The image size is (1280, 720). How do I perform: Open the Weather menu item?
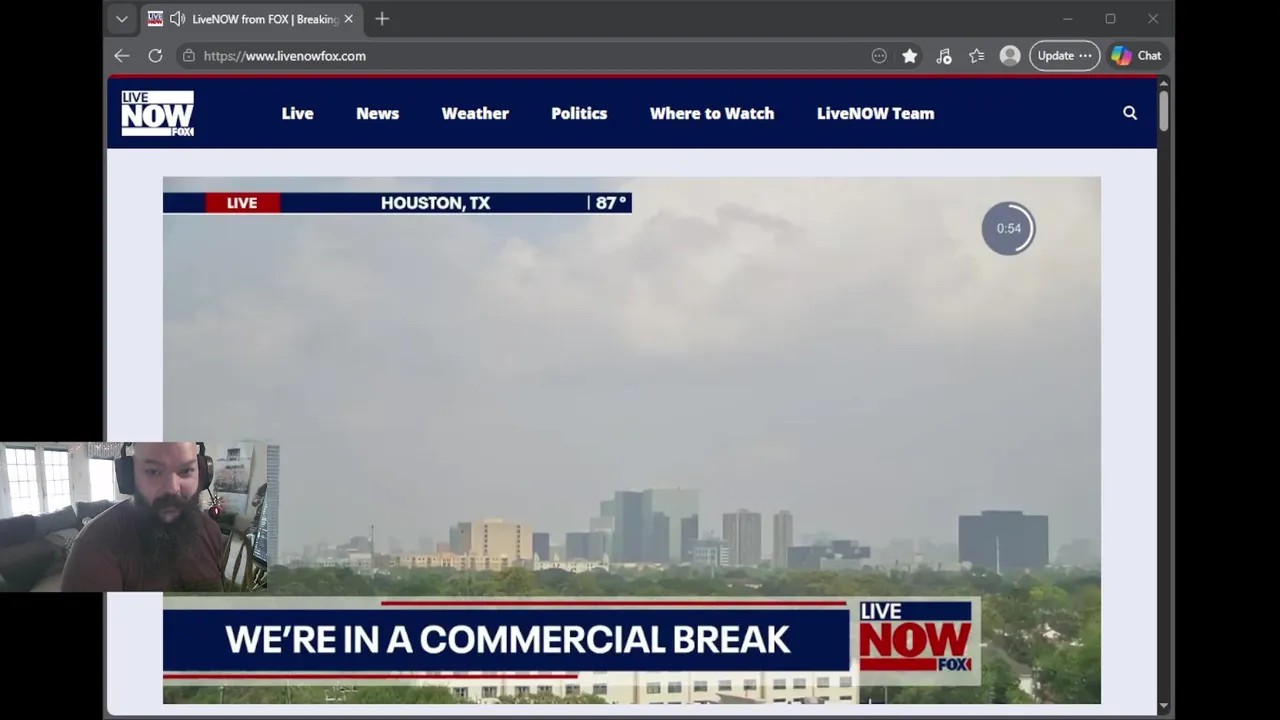(x=475, y=113)
